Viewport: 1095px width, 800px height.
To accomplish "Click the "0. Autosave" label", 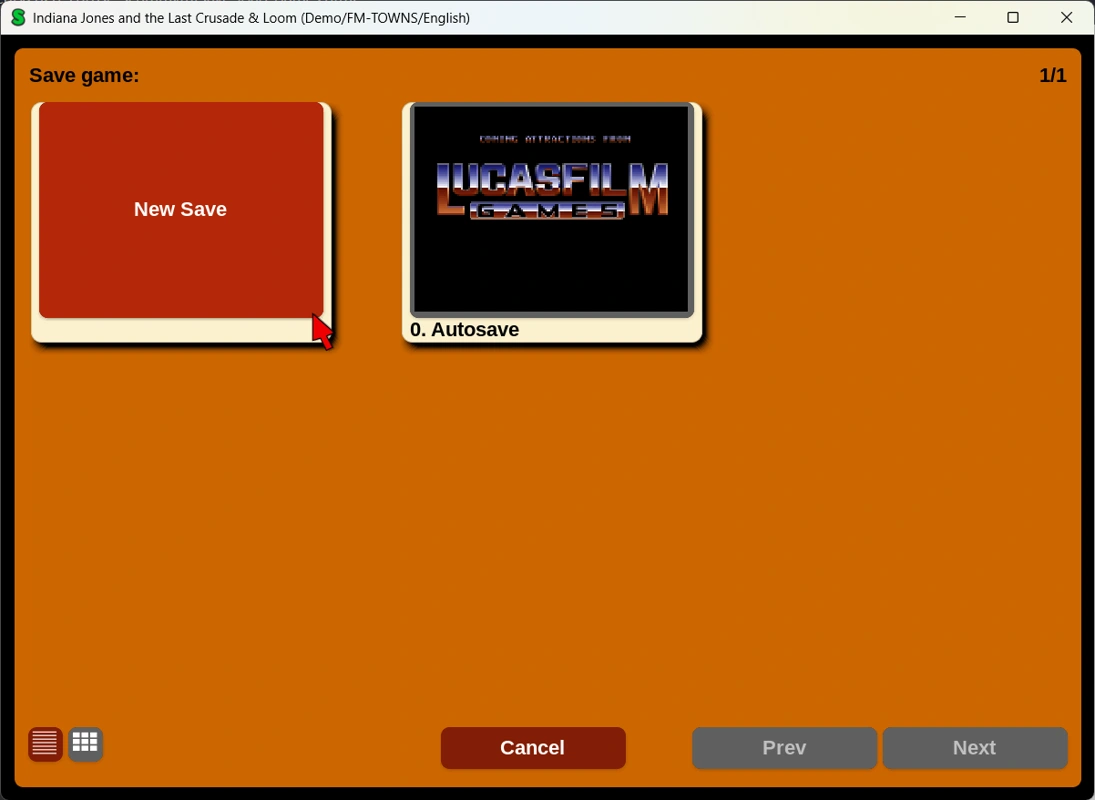I will pos(464,329).
